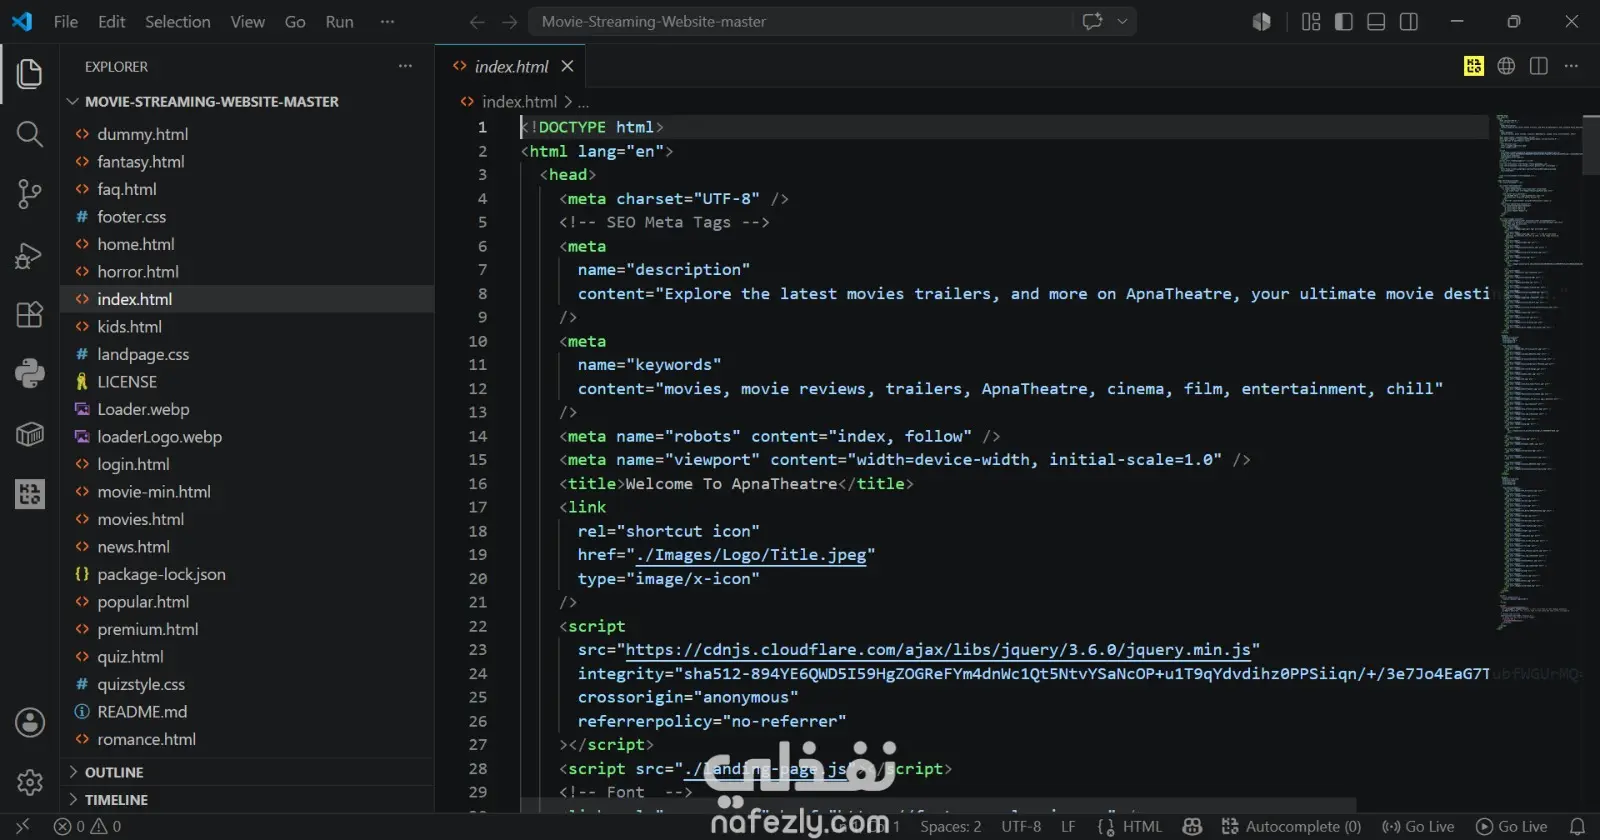Viewport: 1600px width, 840px height.
Task: Open the Manage gear settings icon
Action: click(30, 782)
